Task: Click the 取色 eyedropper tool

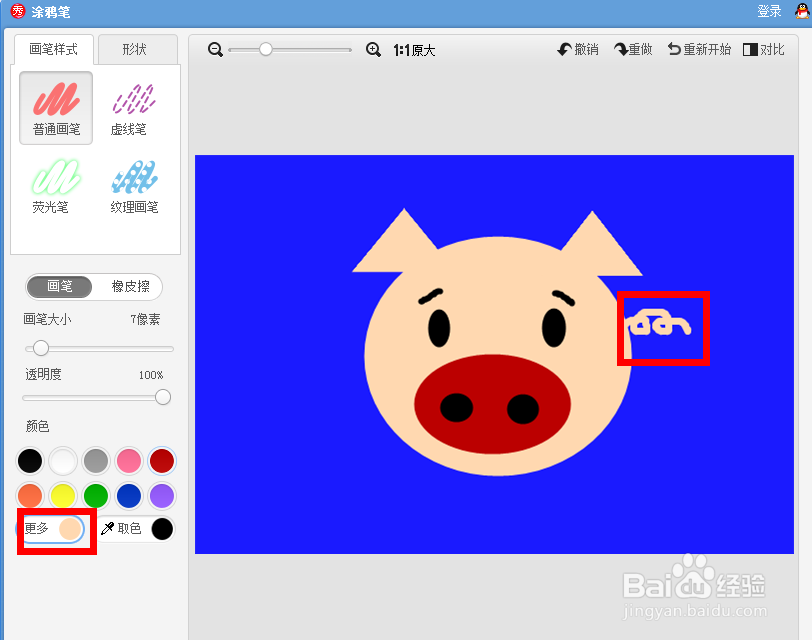Action: (x=121, y=529)
